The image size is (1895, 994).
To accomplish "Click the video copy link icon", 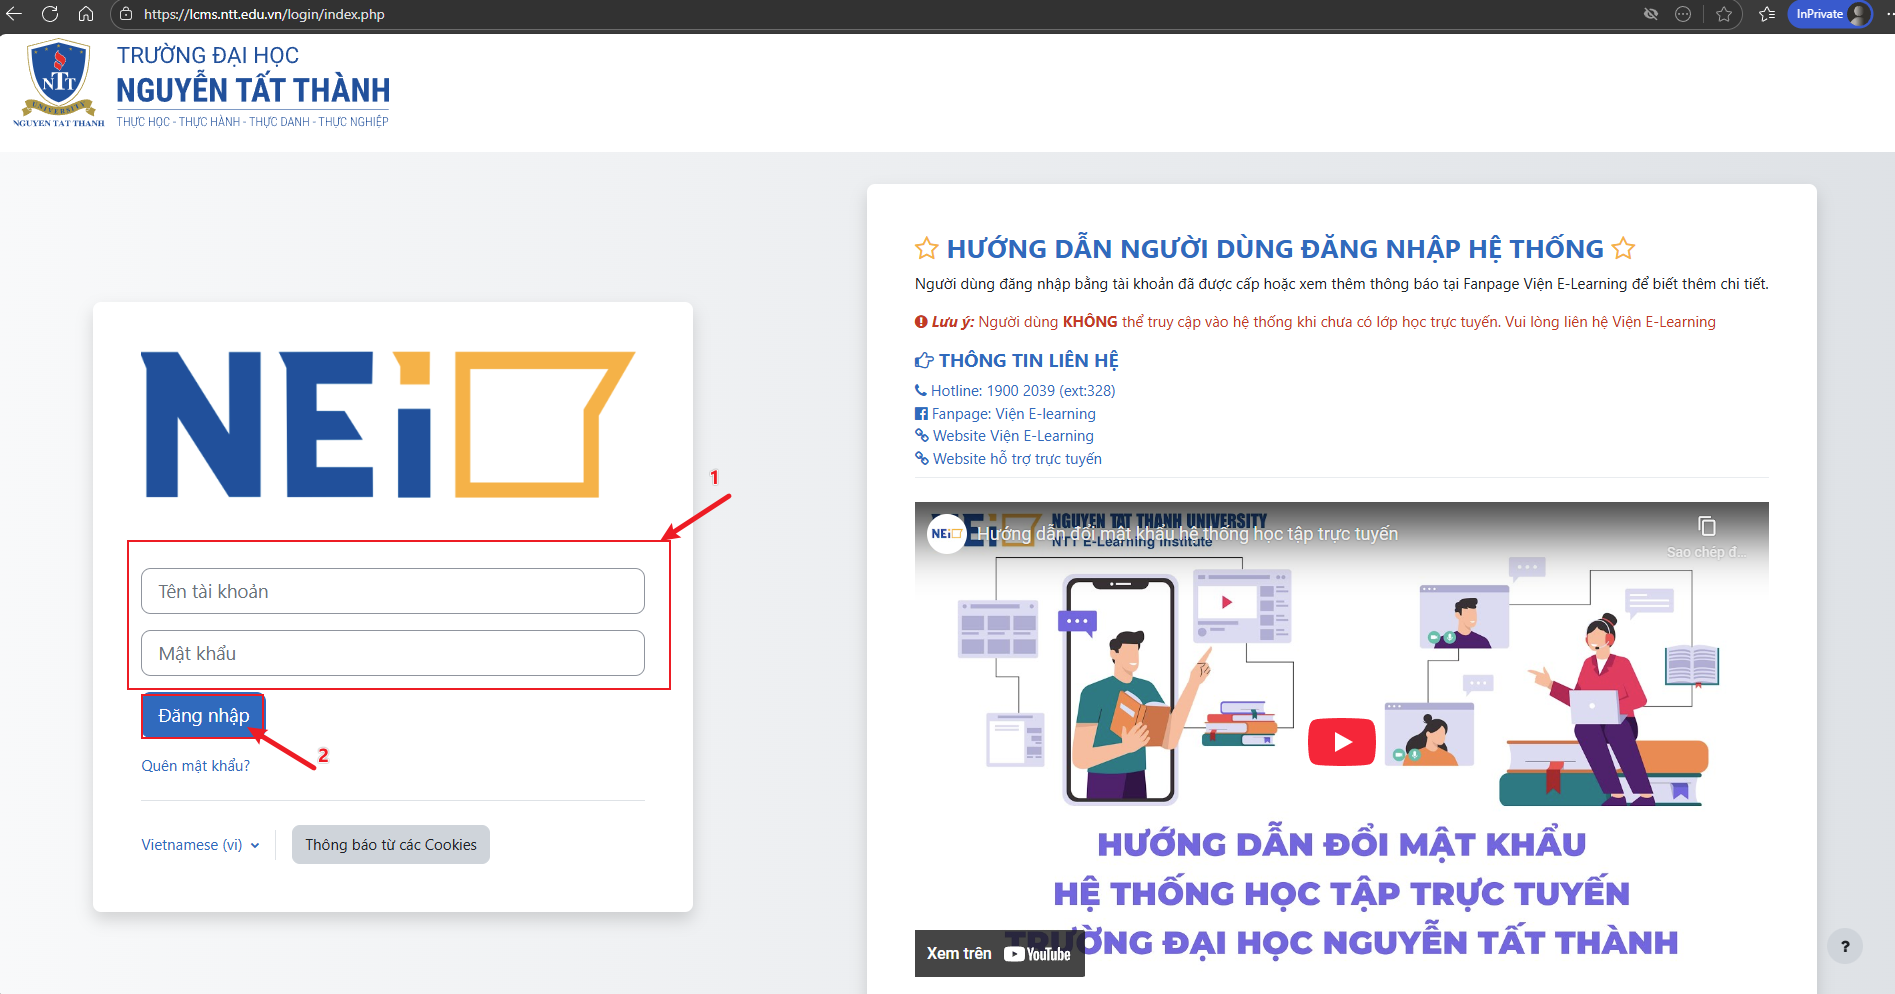I will (x=1706, y=527).
